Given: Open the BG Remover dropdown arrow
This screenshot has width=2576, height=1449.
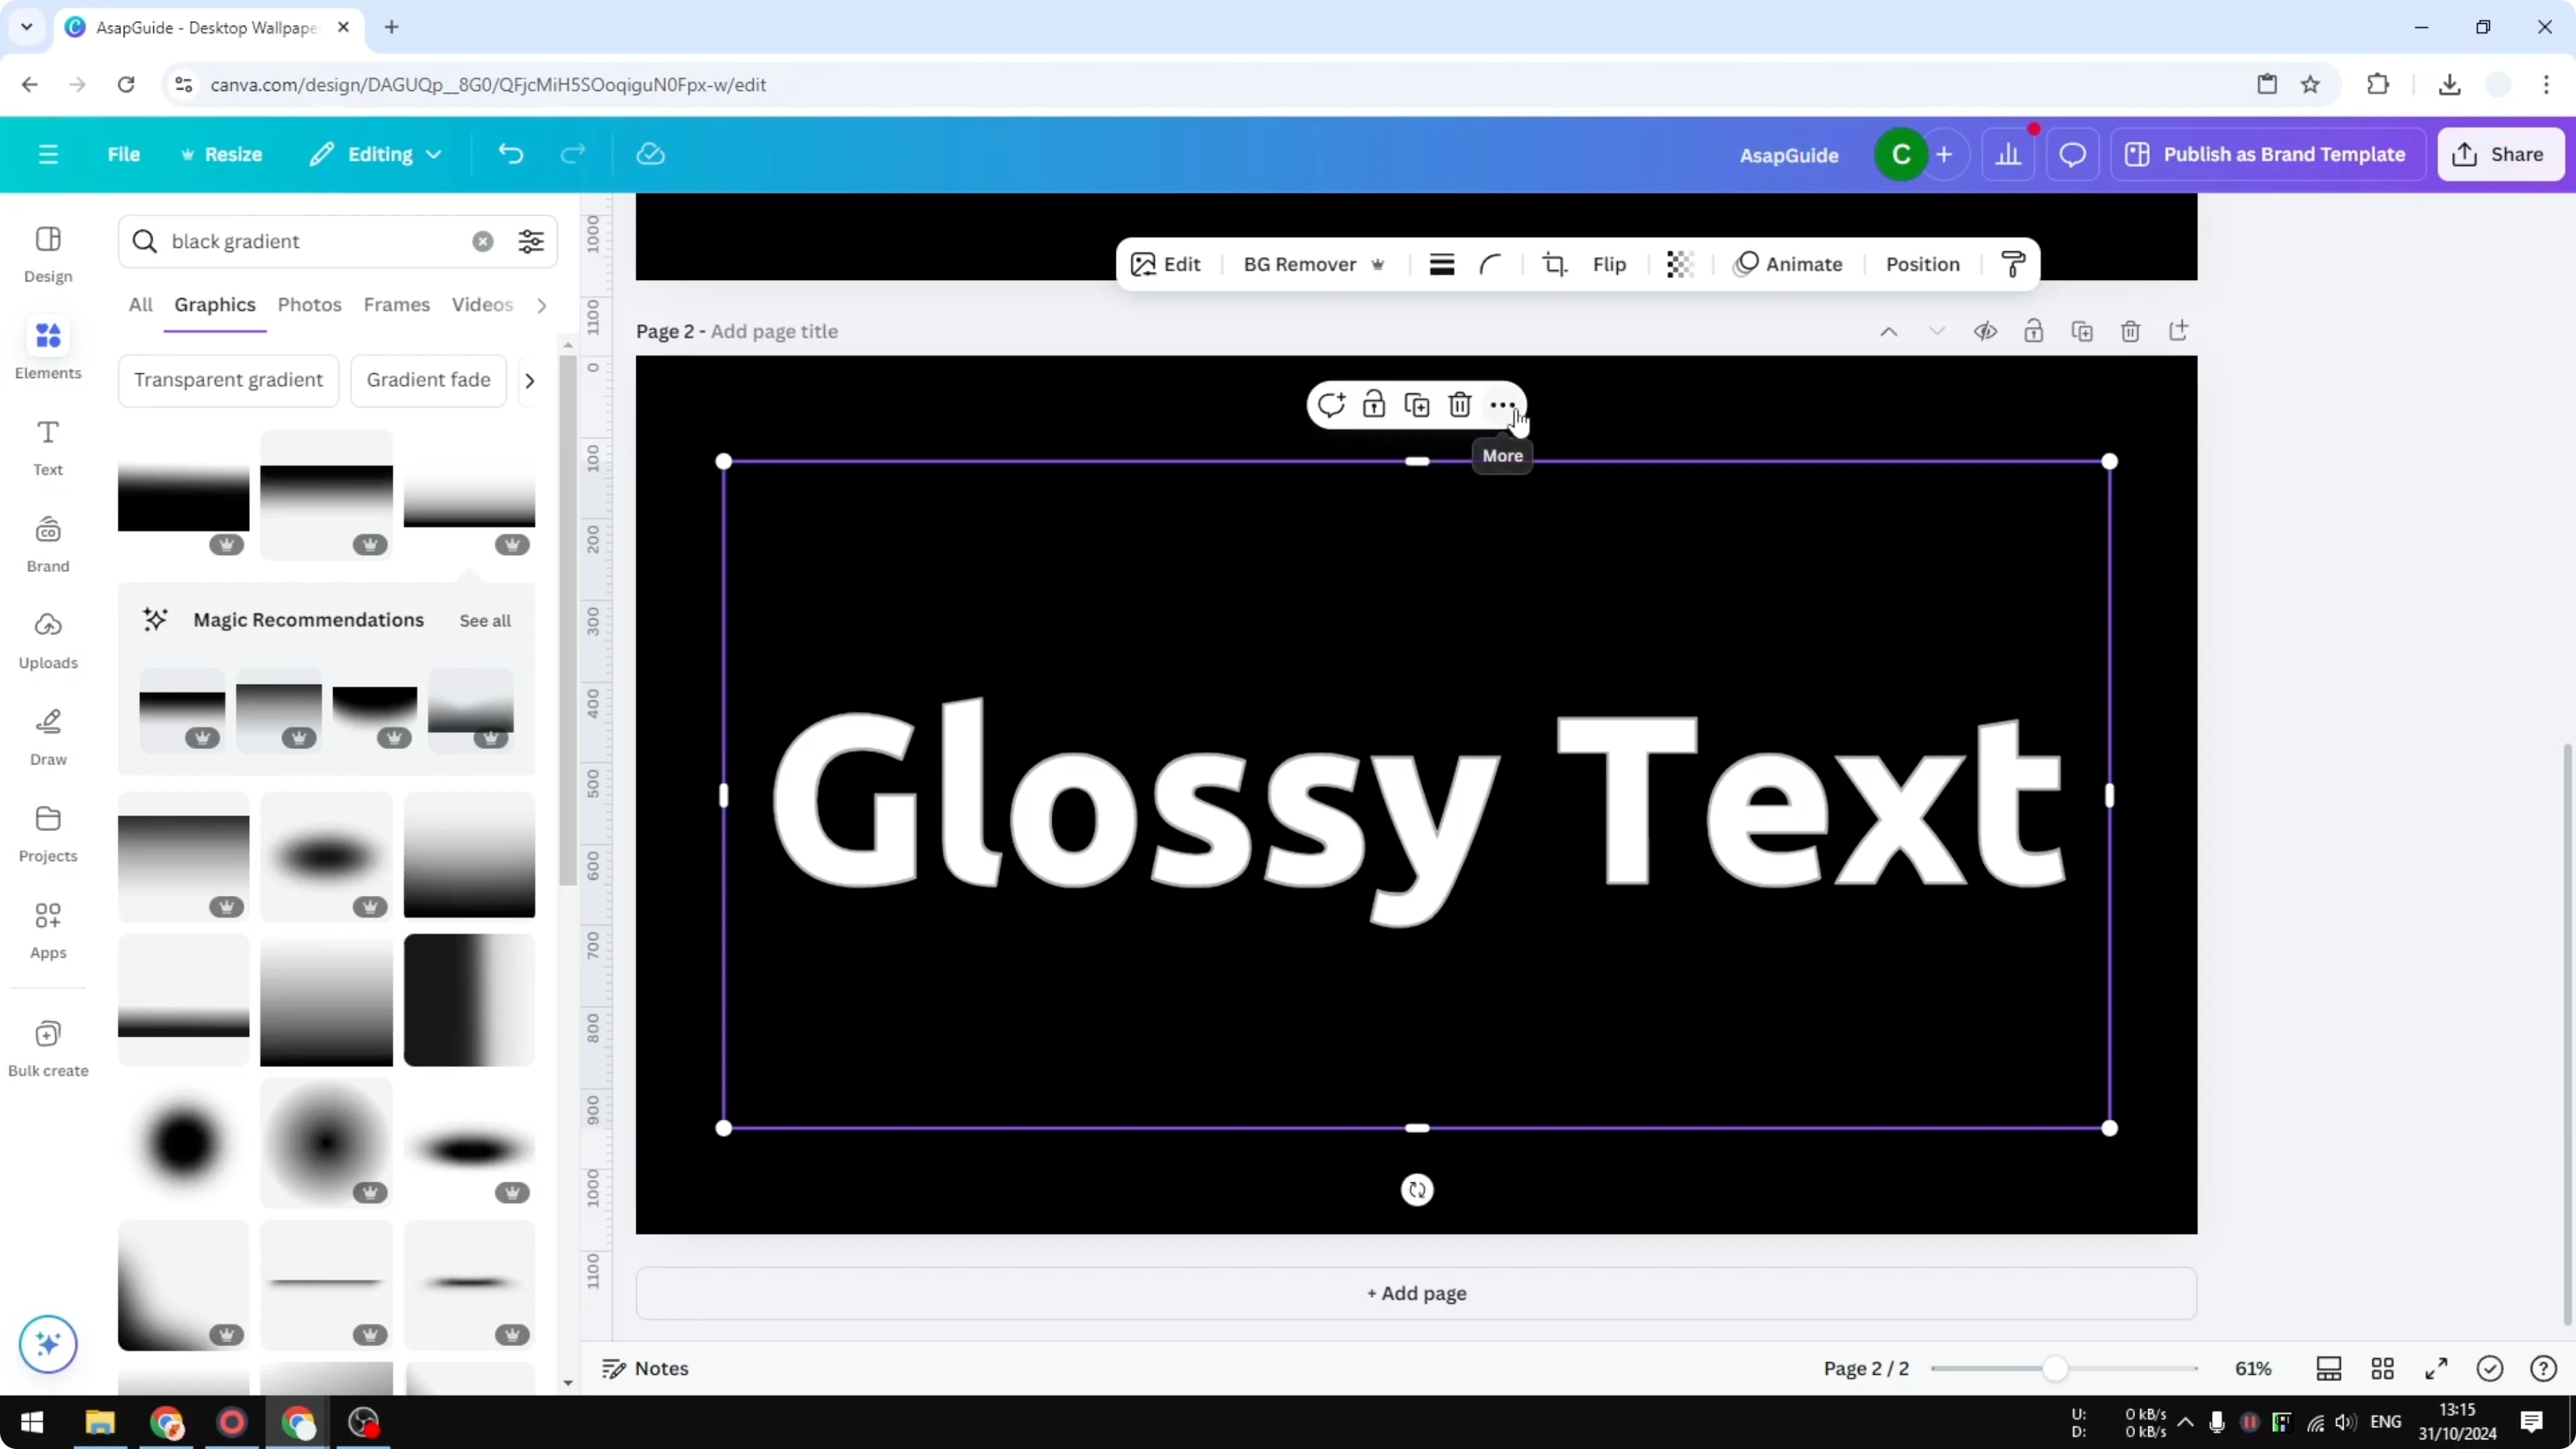Looking at the screenshot, I should pyautogui.click(x=1379, y=264).
